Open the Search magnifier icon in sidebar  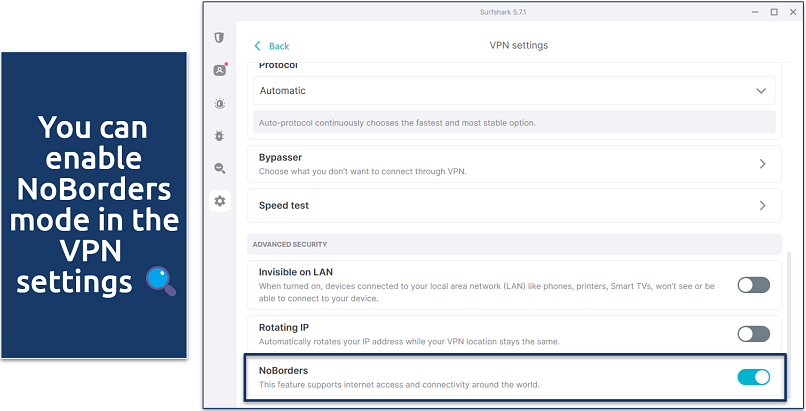click(219, 168)
